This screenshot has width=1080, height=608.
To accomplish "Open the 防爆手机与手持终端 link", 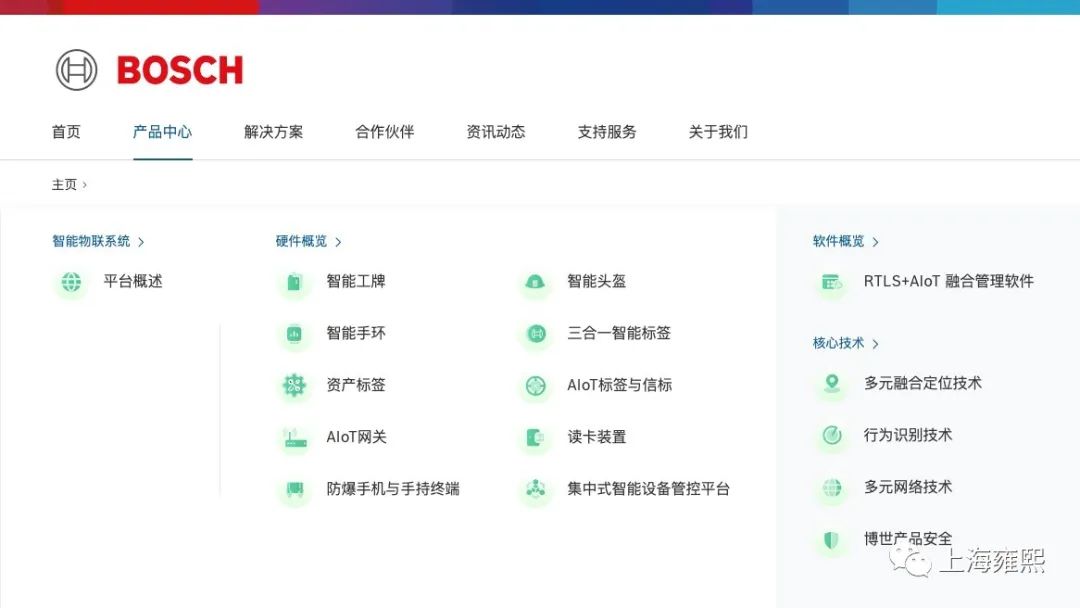I will 392,489.
